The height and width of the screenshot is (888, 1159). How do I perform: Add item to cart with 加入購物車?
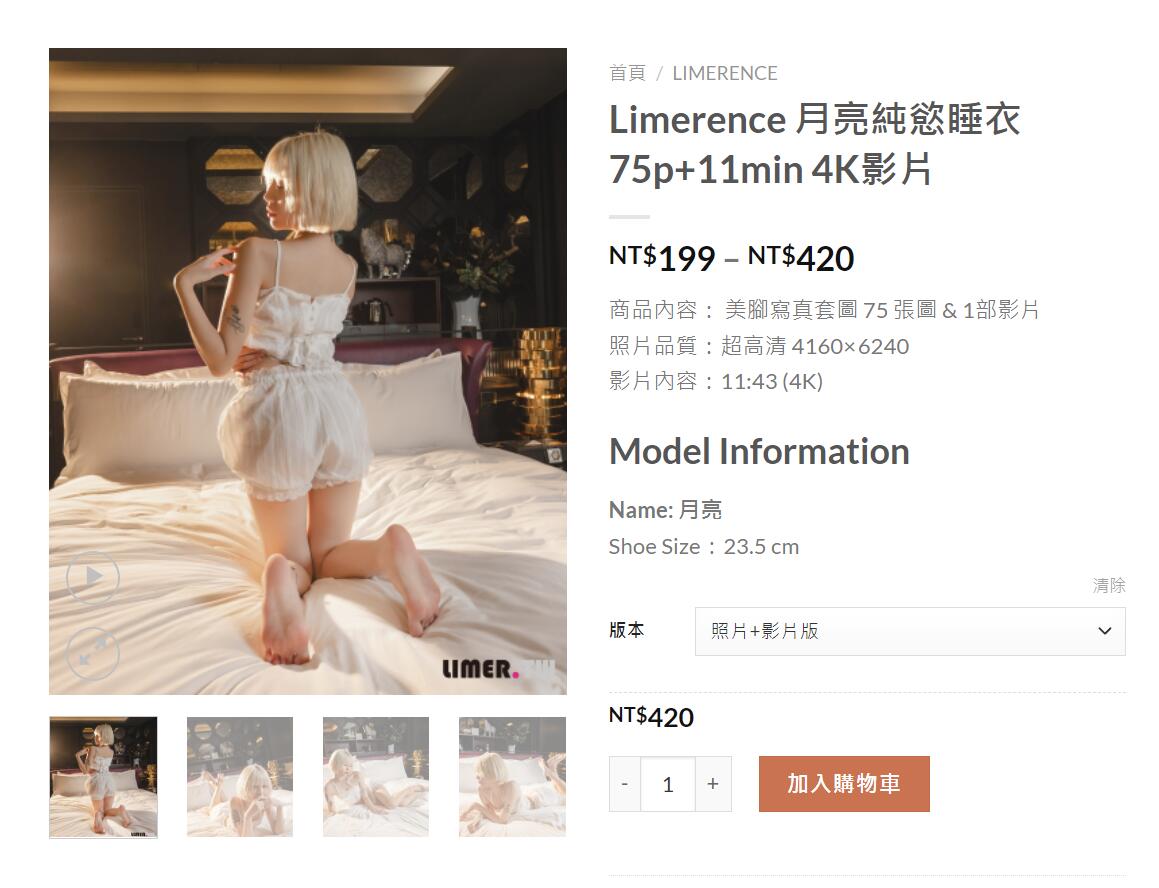[844, 784]
